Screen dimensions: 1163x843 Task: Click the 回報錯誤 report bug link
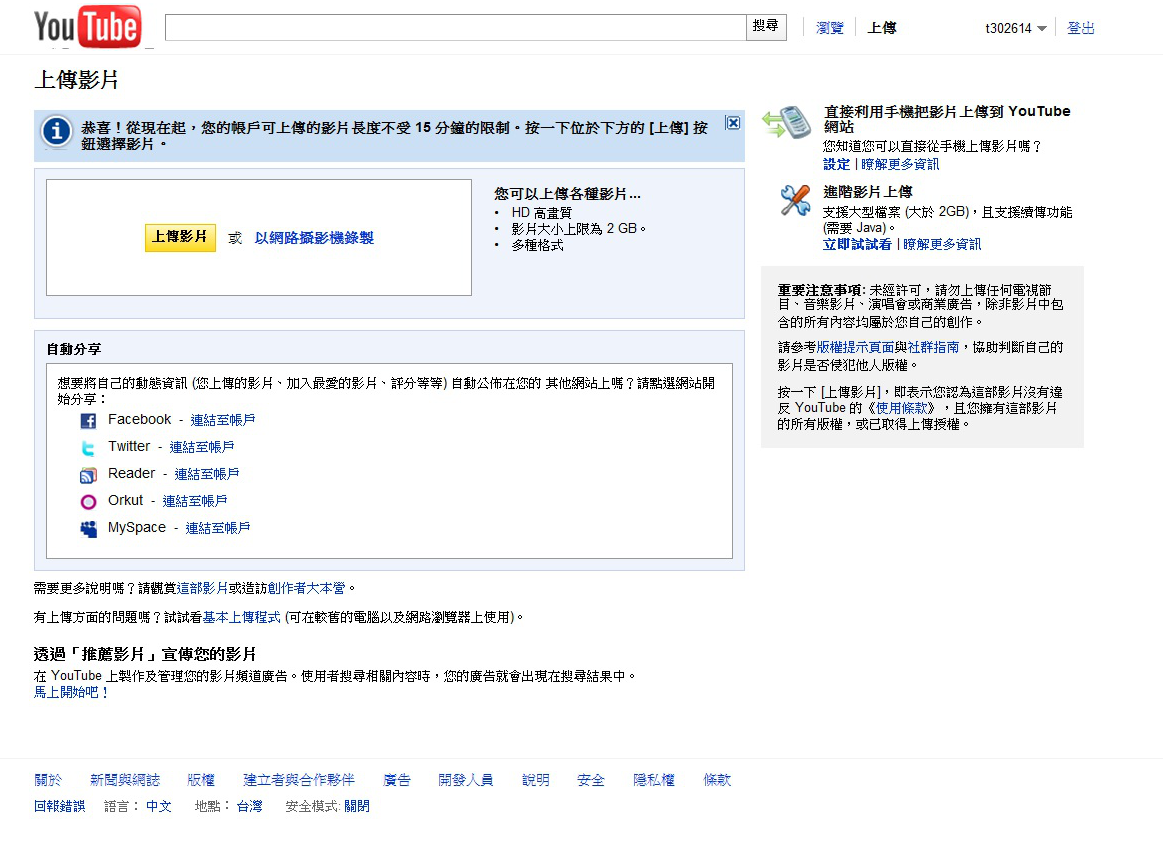[x=59, y=807]
